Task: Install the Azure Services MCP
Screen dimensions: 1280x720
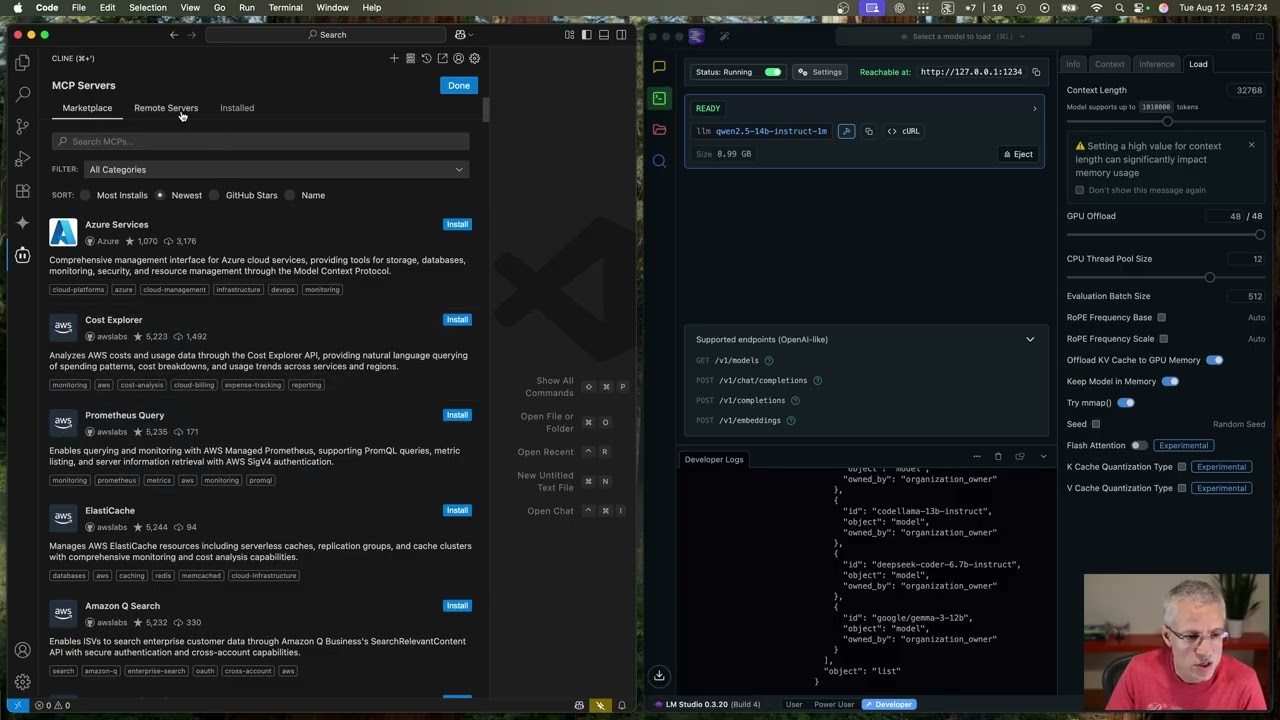Action: [x=457, y=224]
